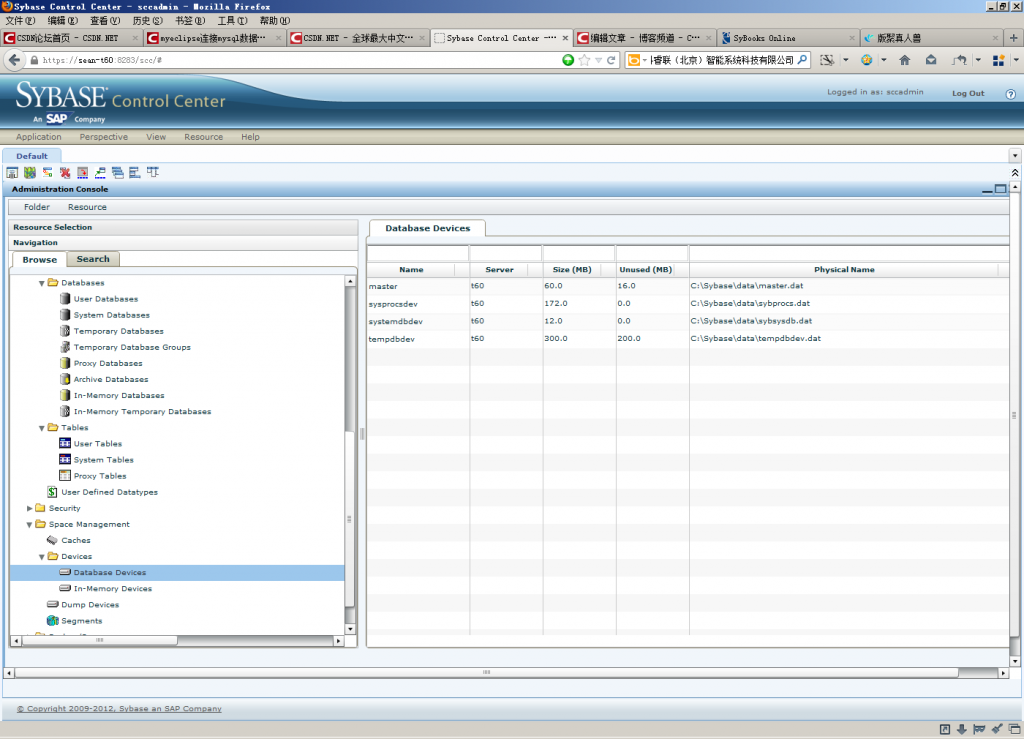The image size is (1024, 739).
Task: Click the green go arrow in address bar
Action: (x=568, y=60)
